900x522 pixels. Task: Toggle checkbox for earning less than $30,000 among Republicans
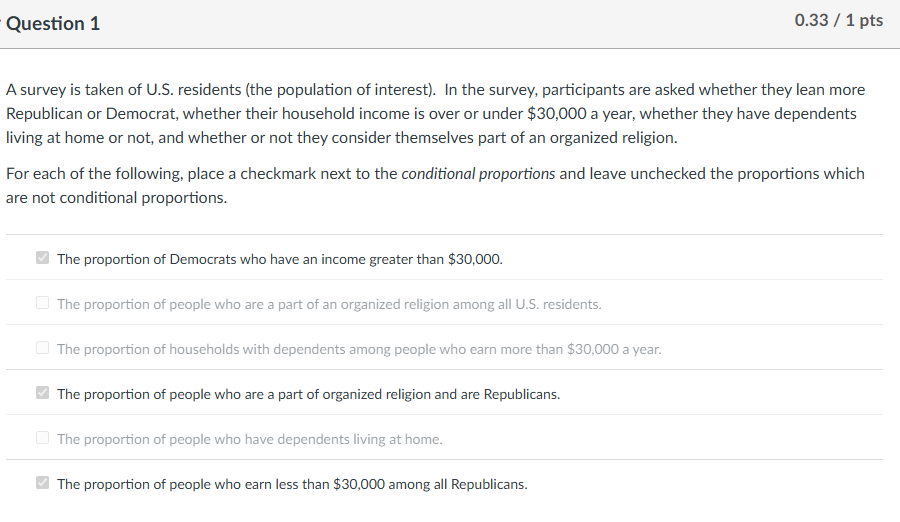(42, 484)
